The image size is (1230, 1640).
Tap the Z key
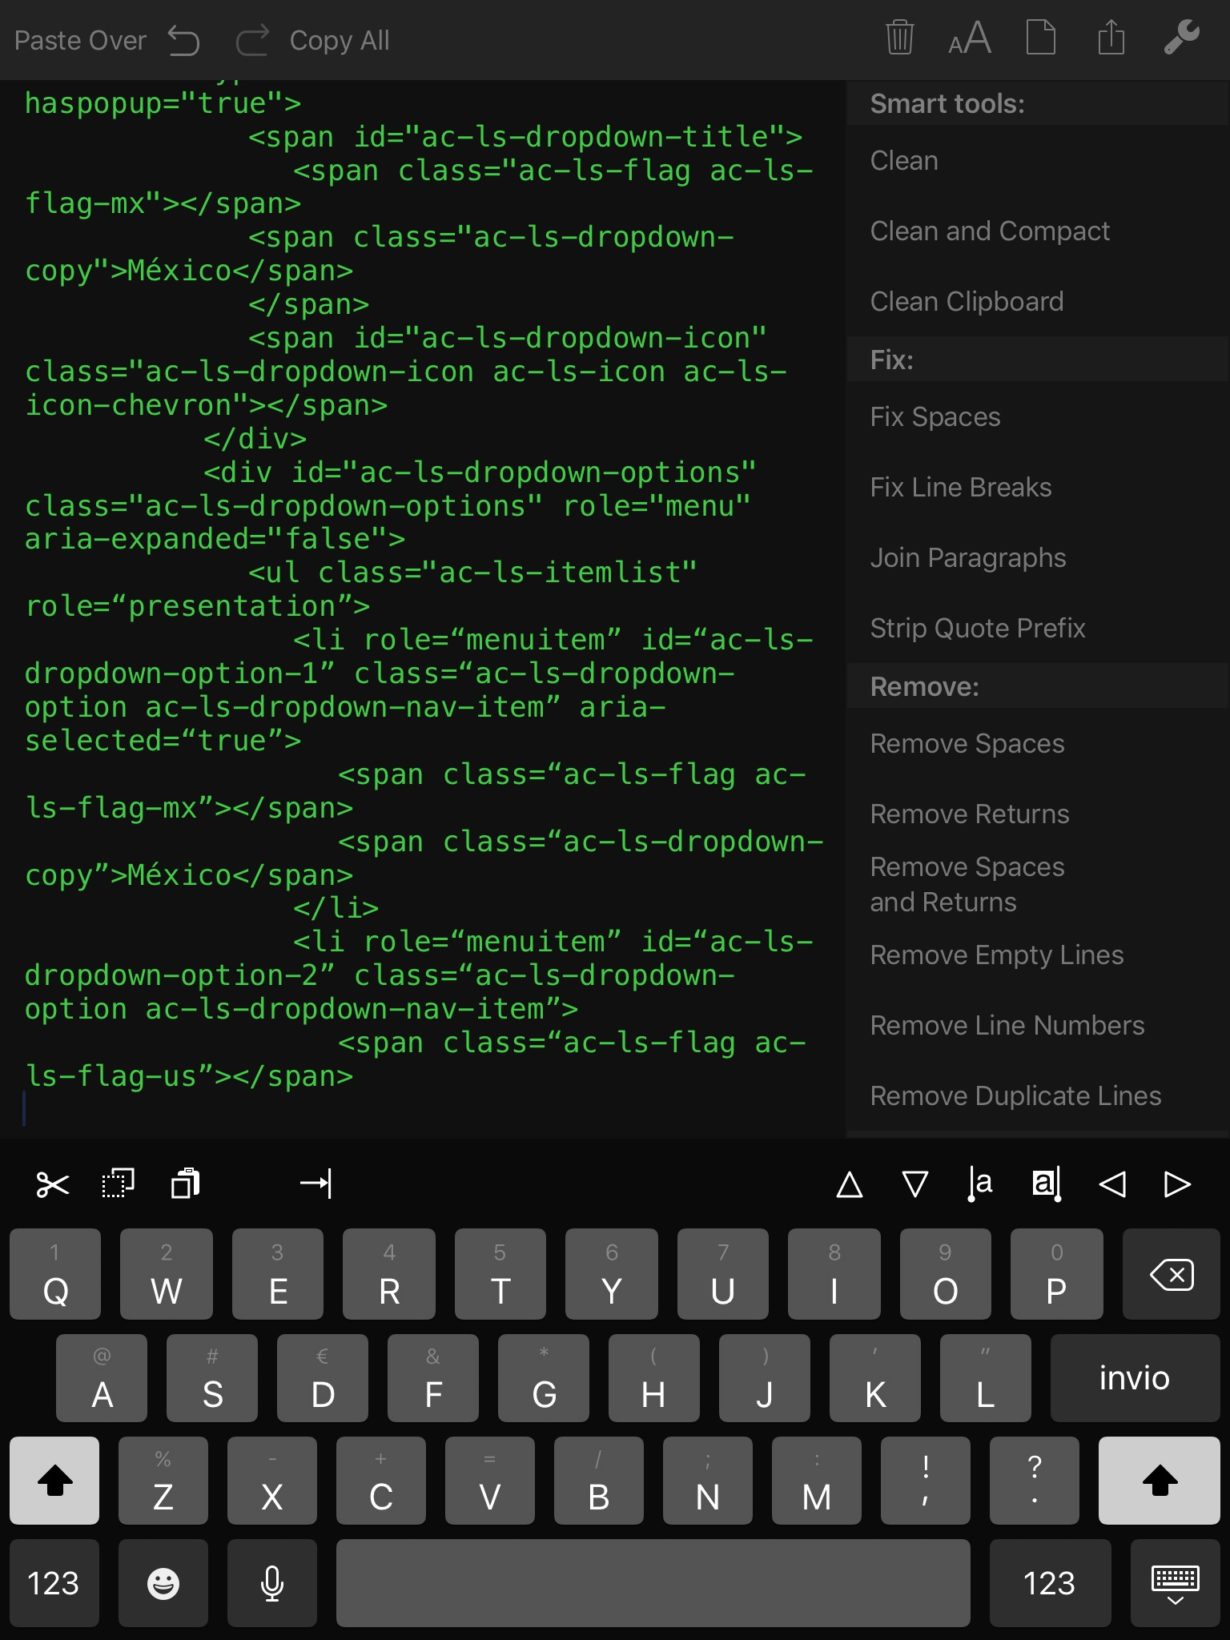click(163, 1480)
